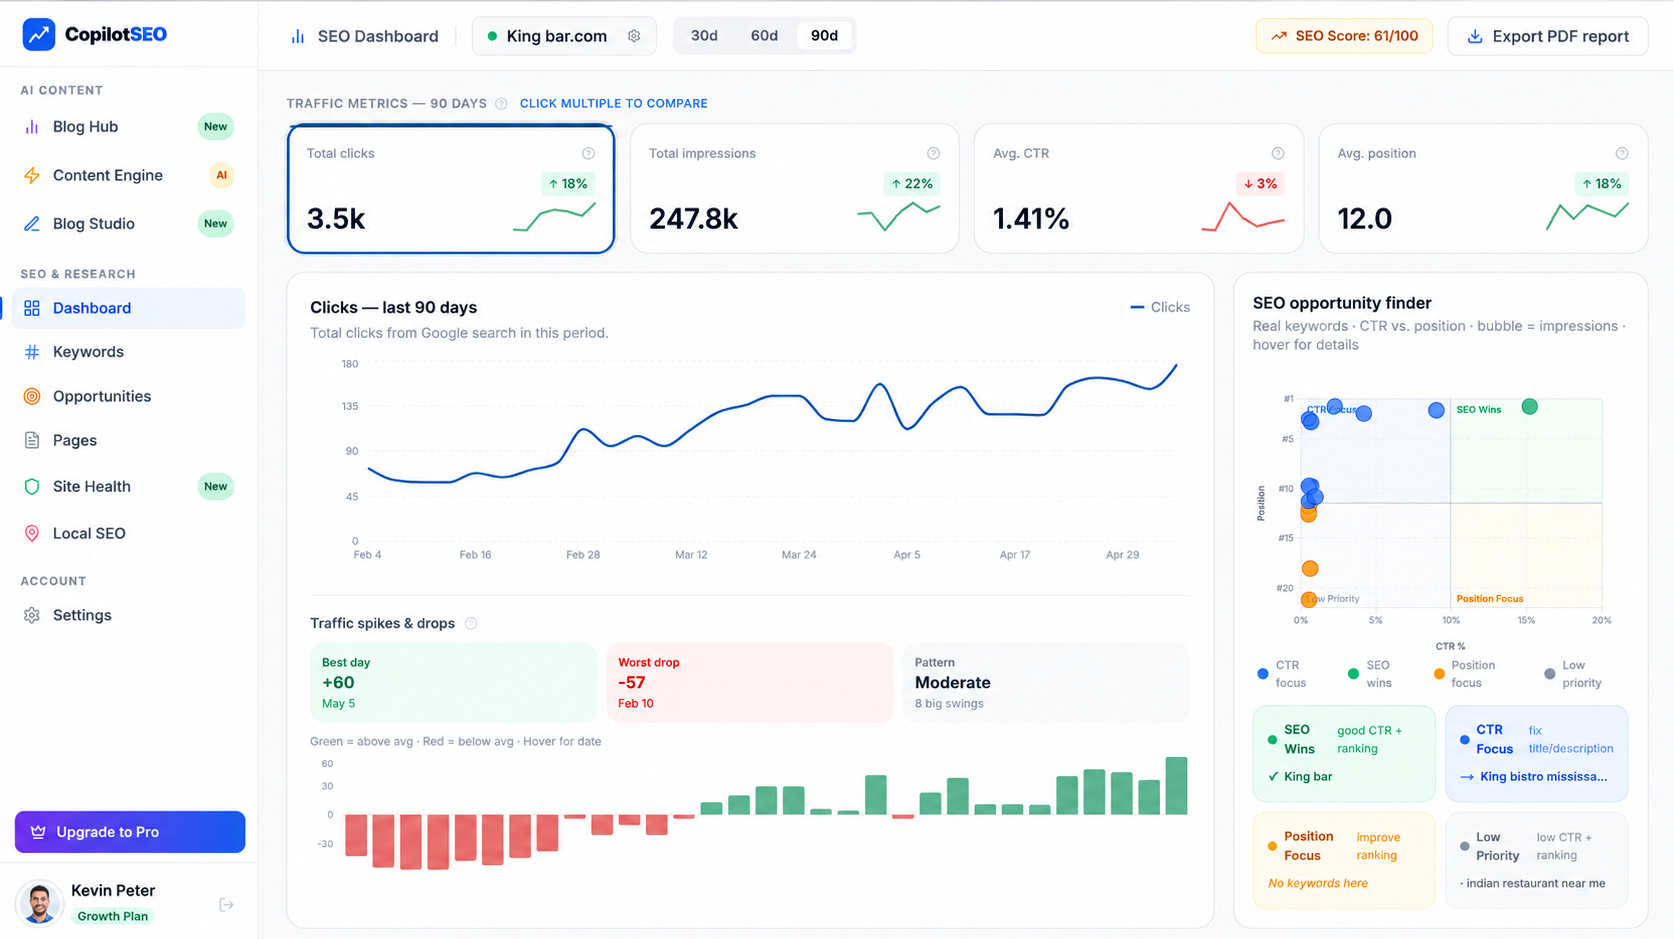This screenshot has height=939, width=1674.
Task: Open Local SEO section
Action: tap(128, 533)
